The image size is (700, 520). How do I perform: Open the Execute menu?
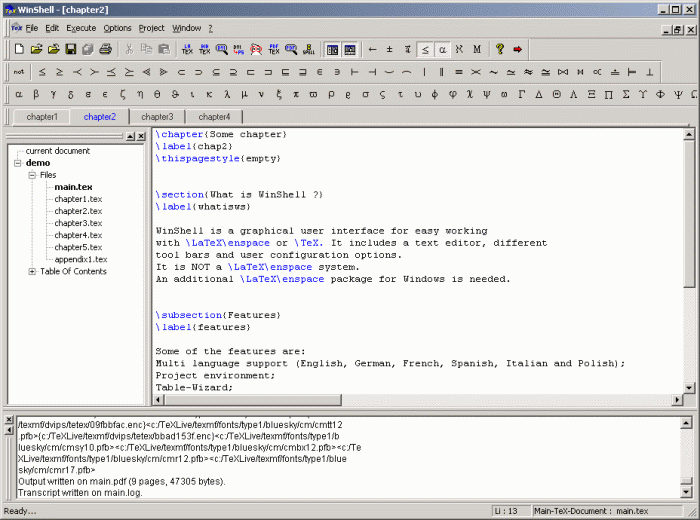point(81,28)
